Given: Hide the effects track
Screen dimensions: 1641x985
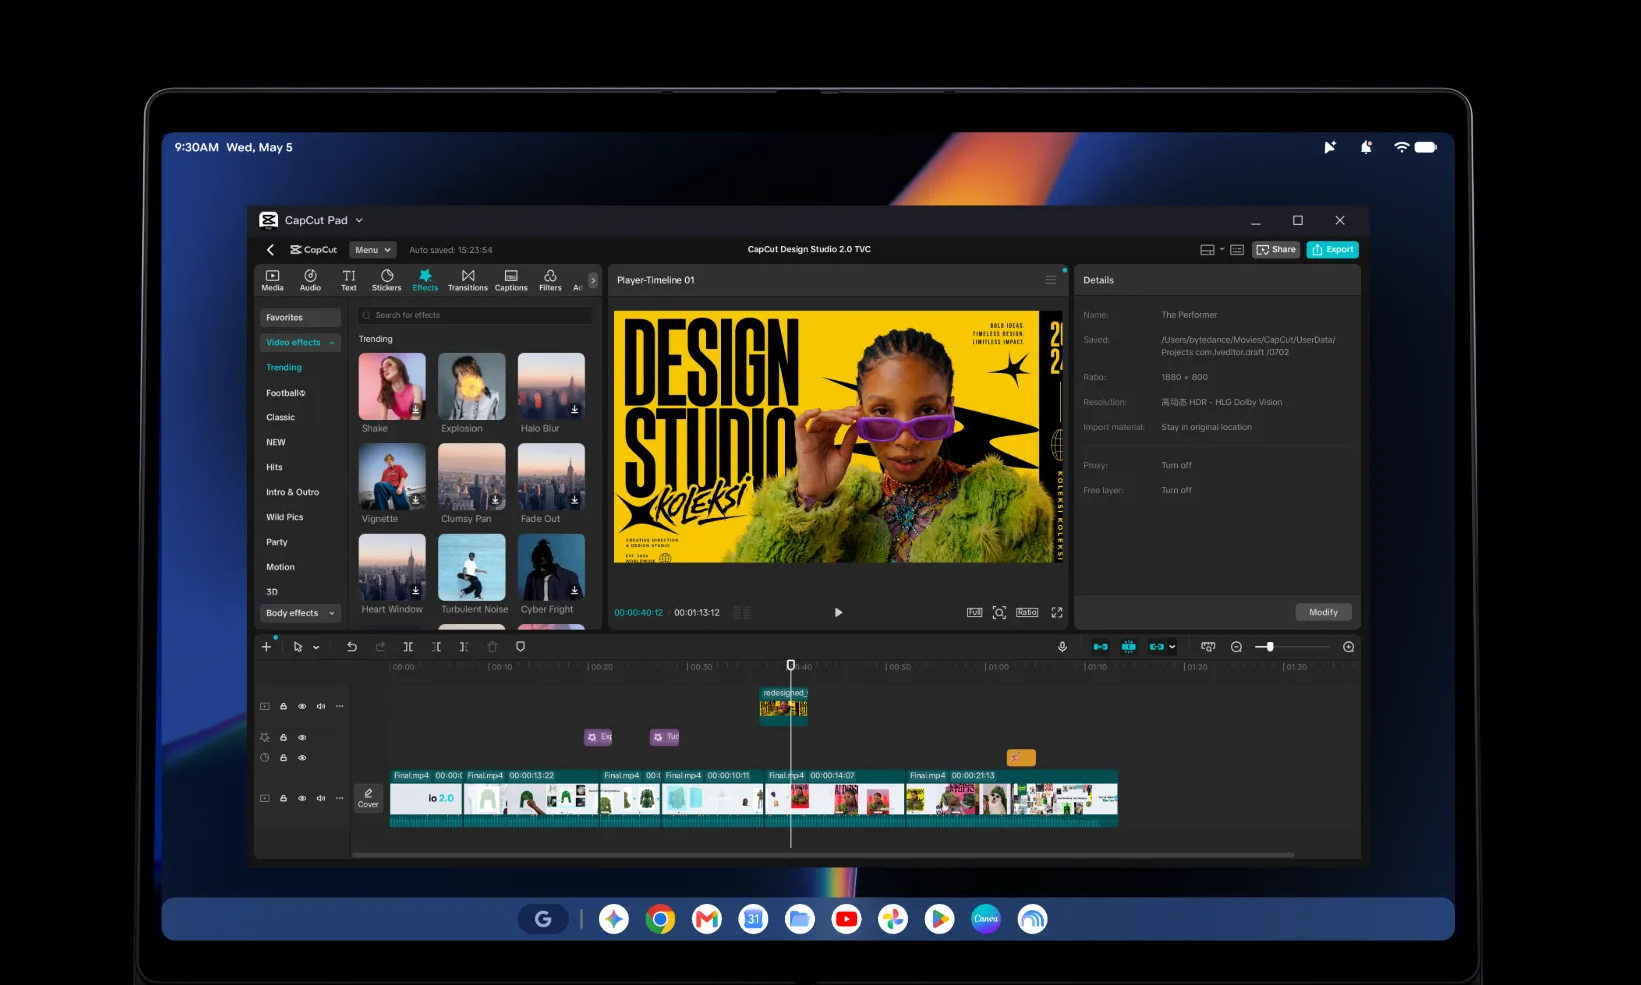Looking at the screenshot, I should [x=302, y=738].
